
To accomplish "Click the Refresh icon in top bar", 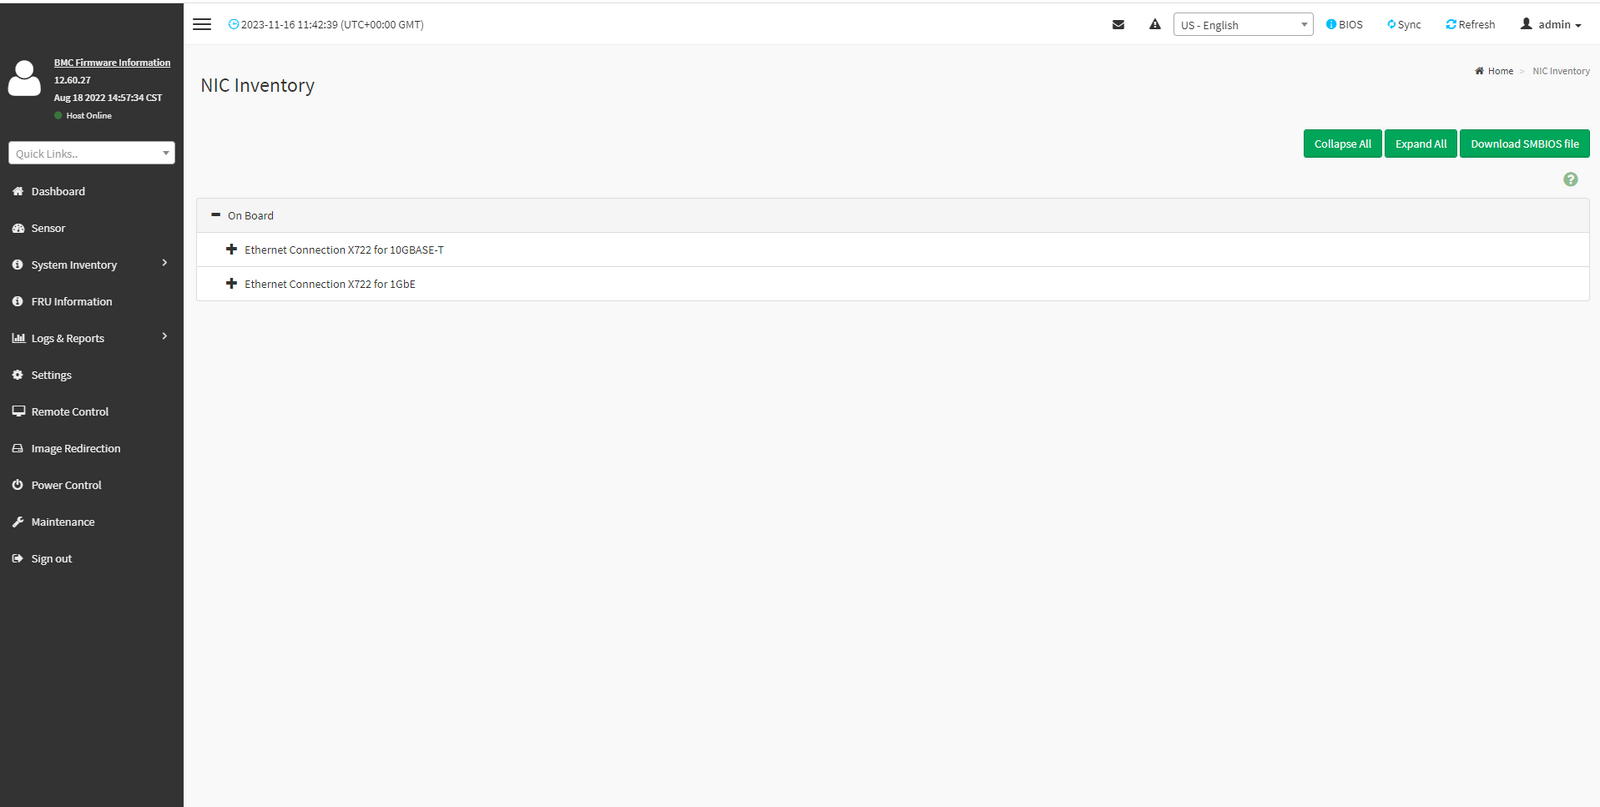I will (1451, 25).
